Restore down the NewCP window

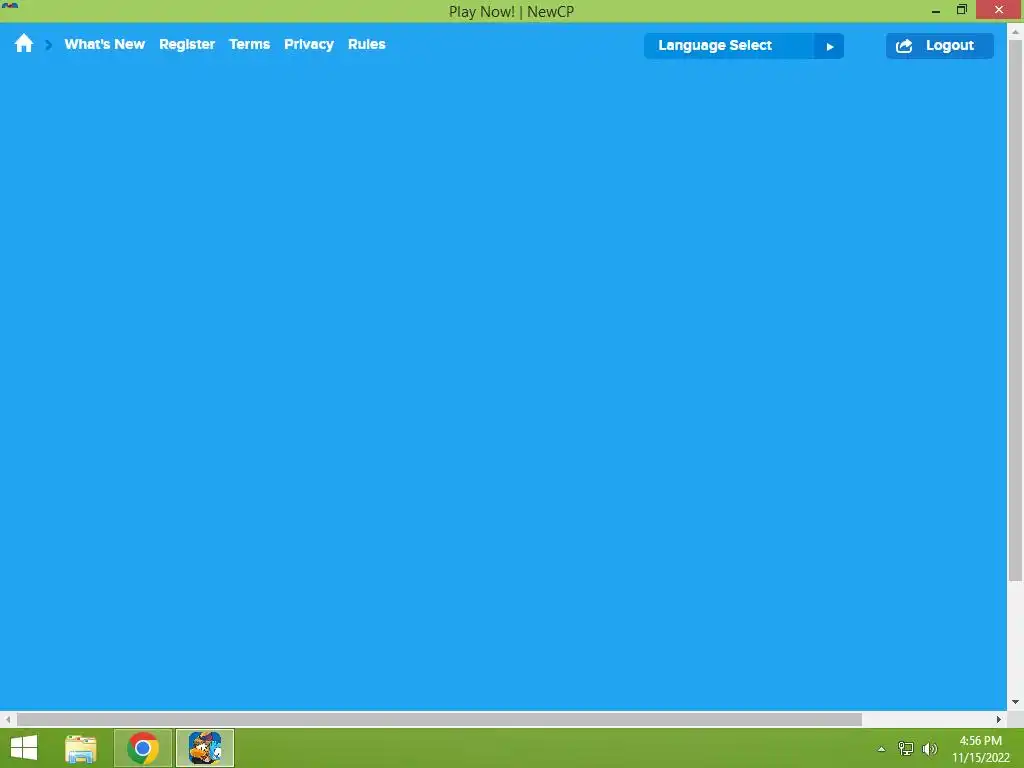coord(962,10)
